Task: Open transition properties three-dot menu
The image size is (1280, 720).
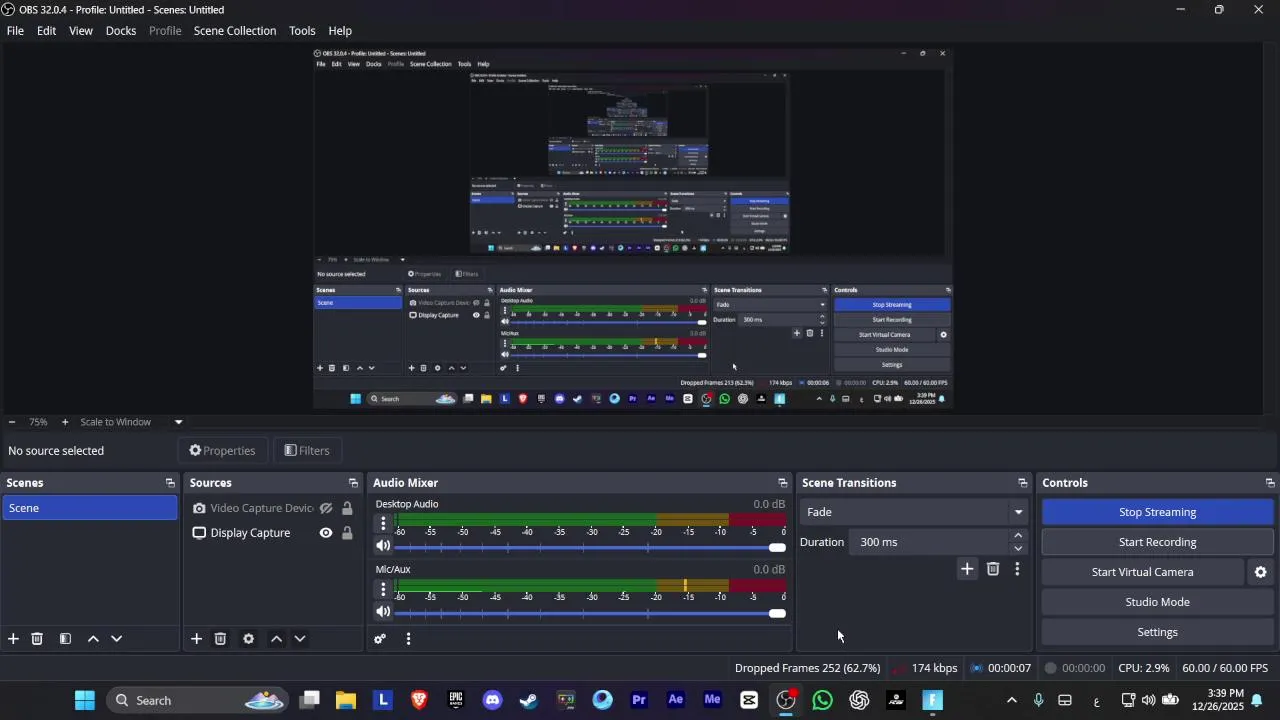Action: click(x=1017, y=569)
